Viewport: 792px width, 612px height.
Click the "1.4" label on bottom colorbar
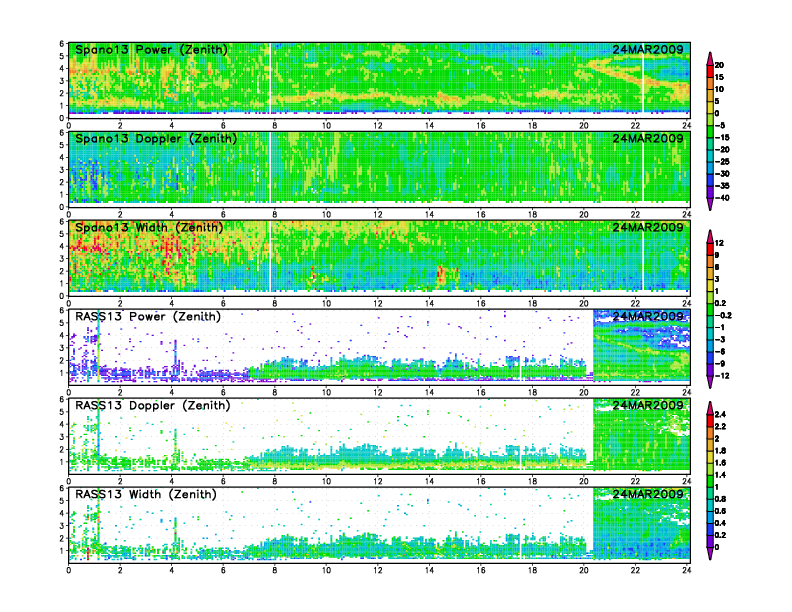point(720,475)
